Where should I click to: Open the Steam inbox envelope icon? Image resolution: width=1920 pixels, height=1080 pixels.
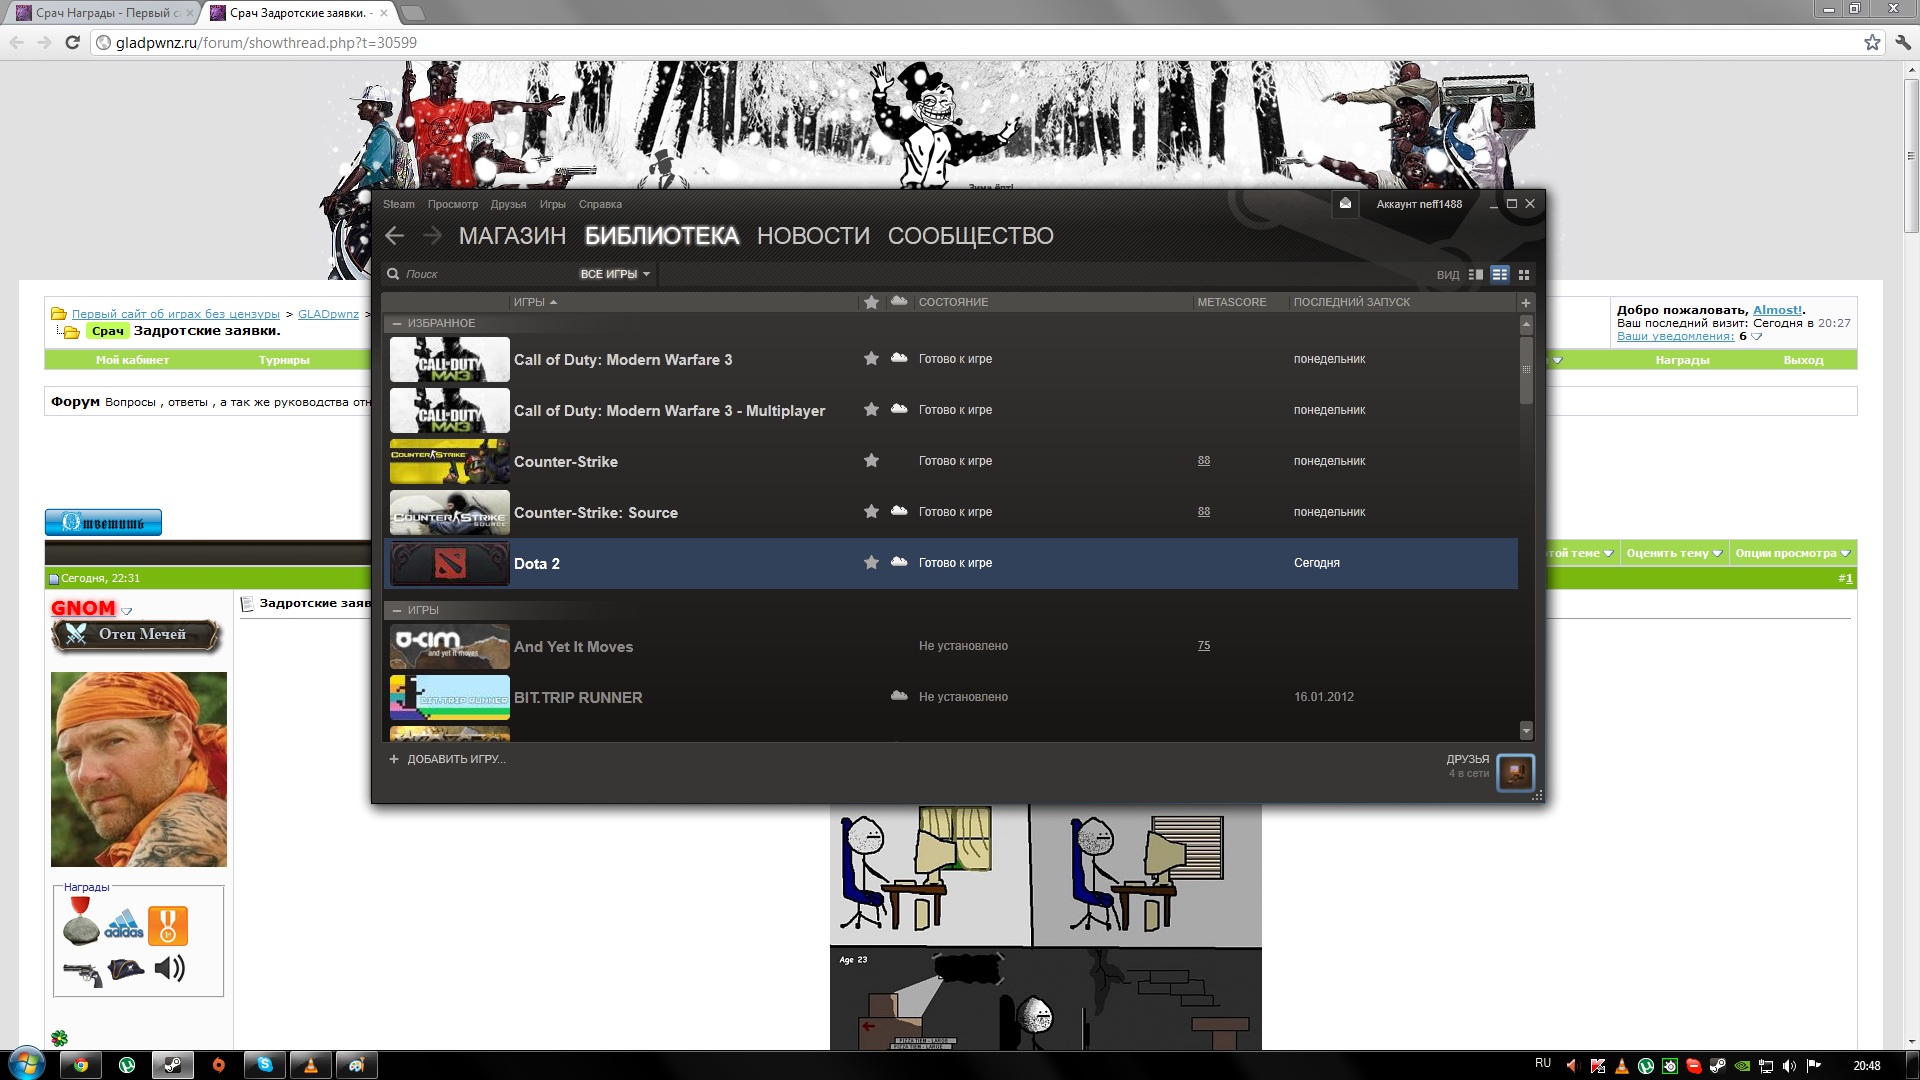(1345, 204)
